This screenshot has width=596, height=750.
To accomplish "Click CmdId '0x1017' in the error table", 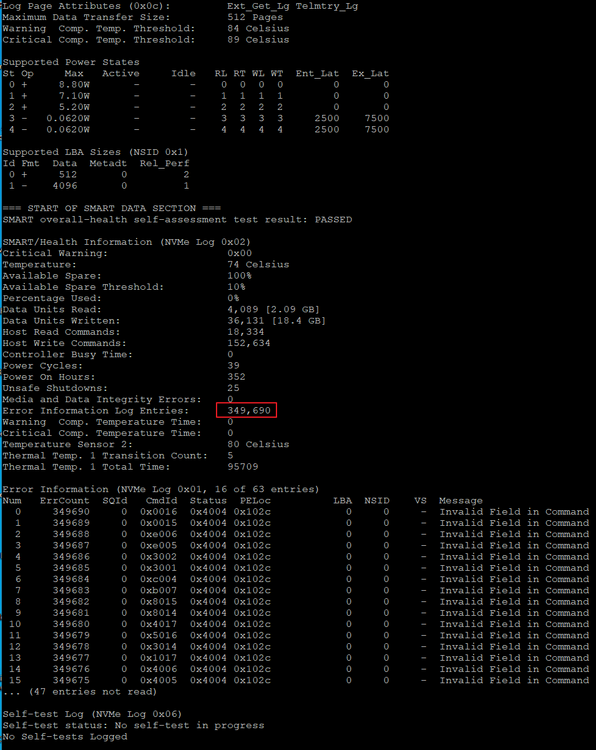I will click(x=158, y=658).
